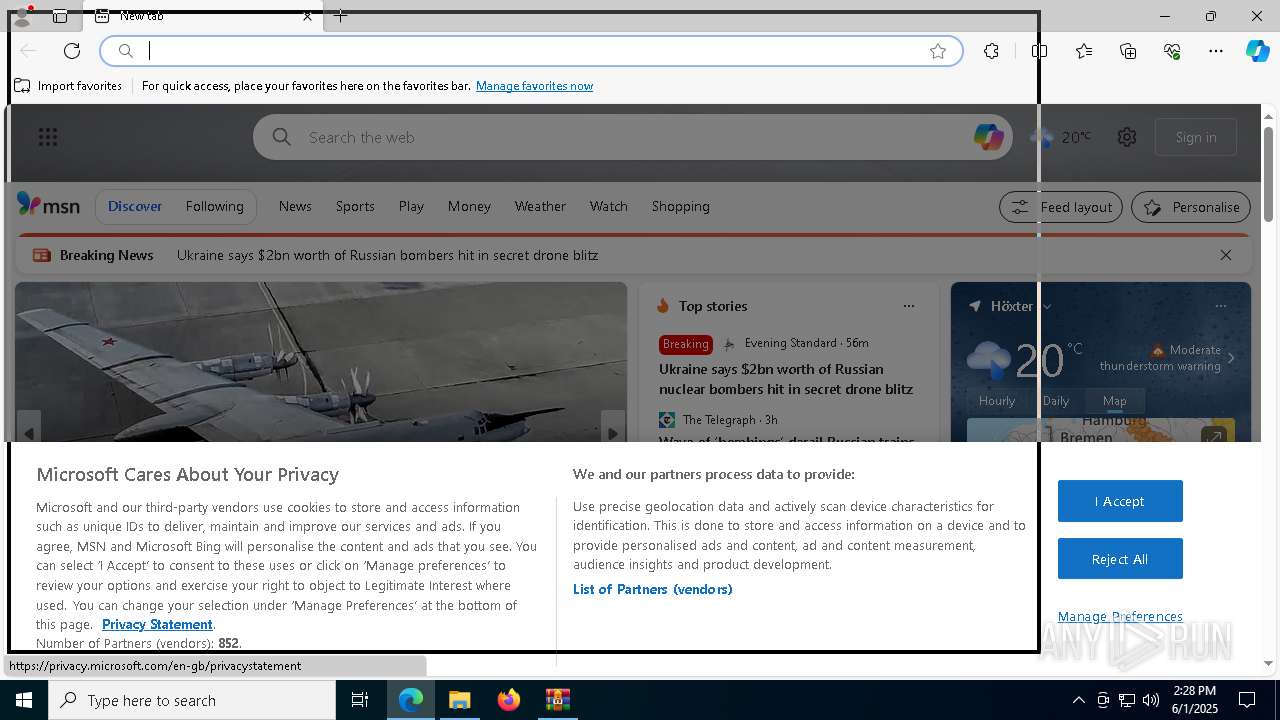Open the Watch section
Image resolution: width=1280 pixels, height=720 pixels.
(608, 206)
